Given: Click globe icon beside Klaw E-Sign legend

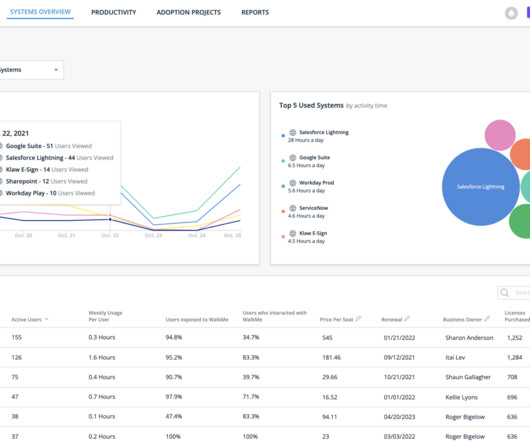Looking at the screenshot, I should click(293, 233).
